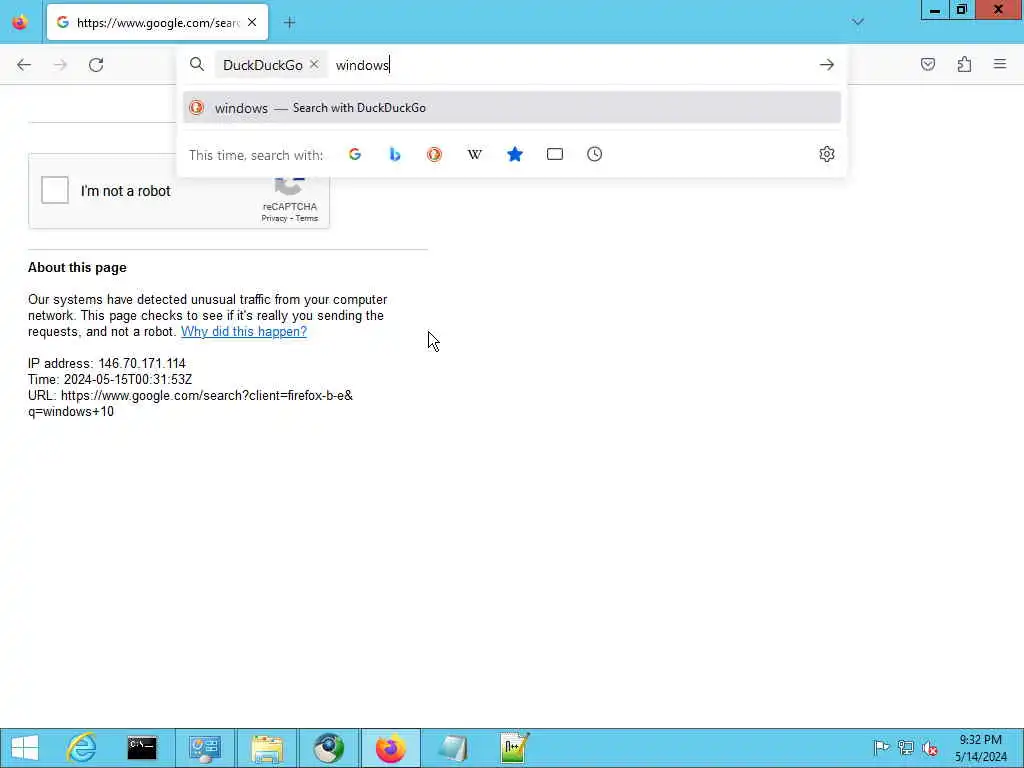This screenshot has height=768, width=1024.
Task: Select the Google search tab
Action: (157, 22)
